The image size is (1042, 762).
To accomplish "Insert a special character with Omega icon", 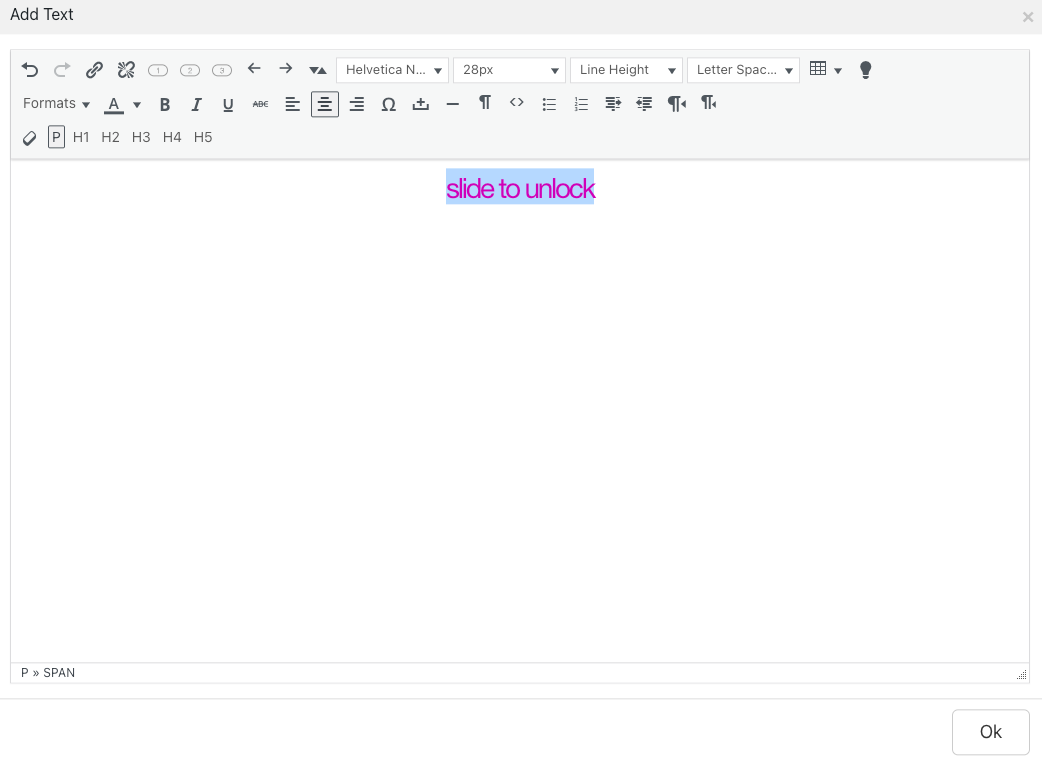I will pos(389,104).
